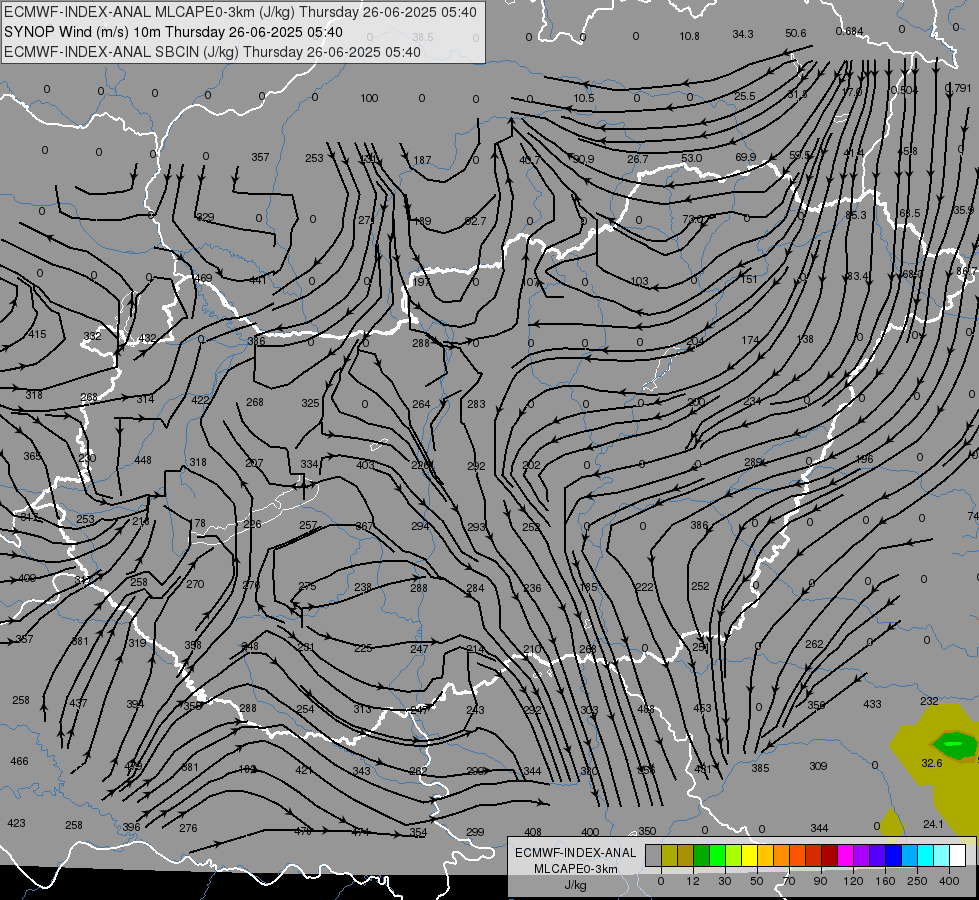Select the J/kg unit label in legend
Viewport: 979px width, 900px height.
pos(575,885)
